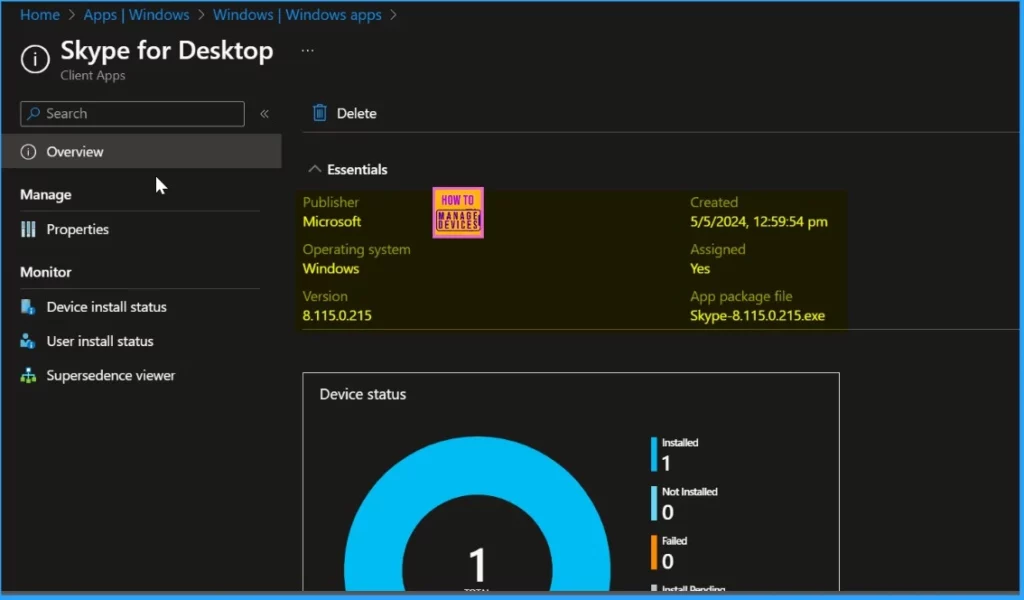This screenshot has height=600, width=1024.
Task: Click the trash can icon
Action: click(x=319, y=113)
